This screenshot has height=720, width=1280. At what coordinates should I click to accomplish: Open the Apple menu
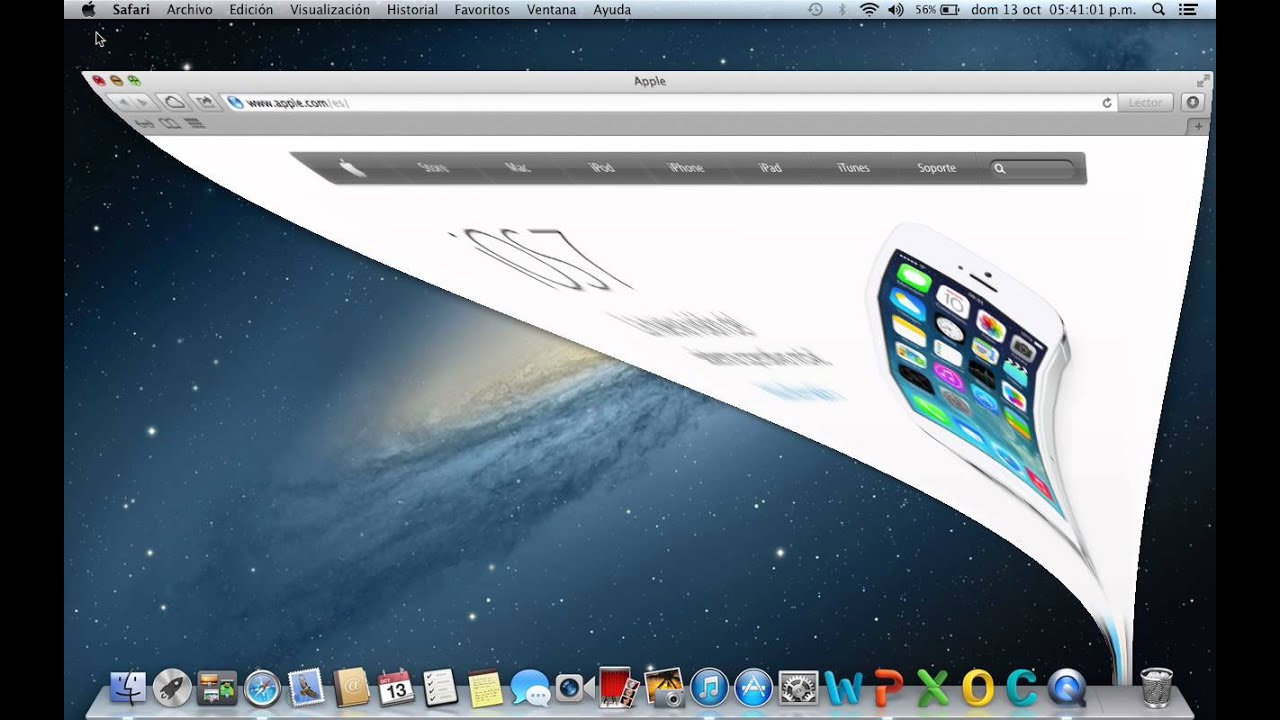coord(88,10)
